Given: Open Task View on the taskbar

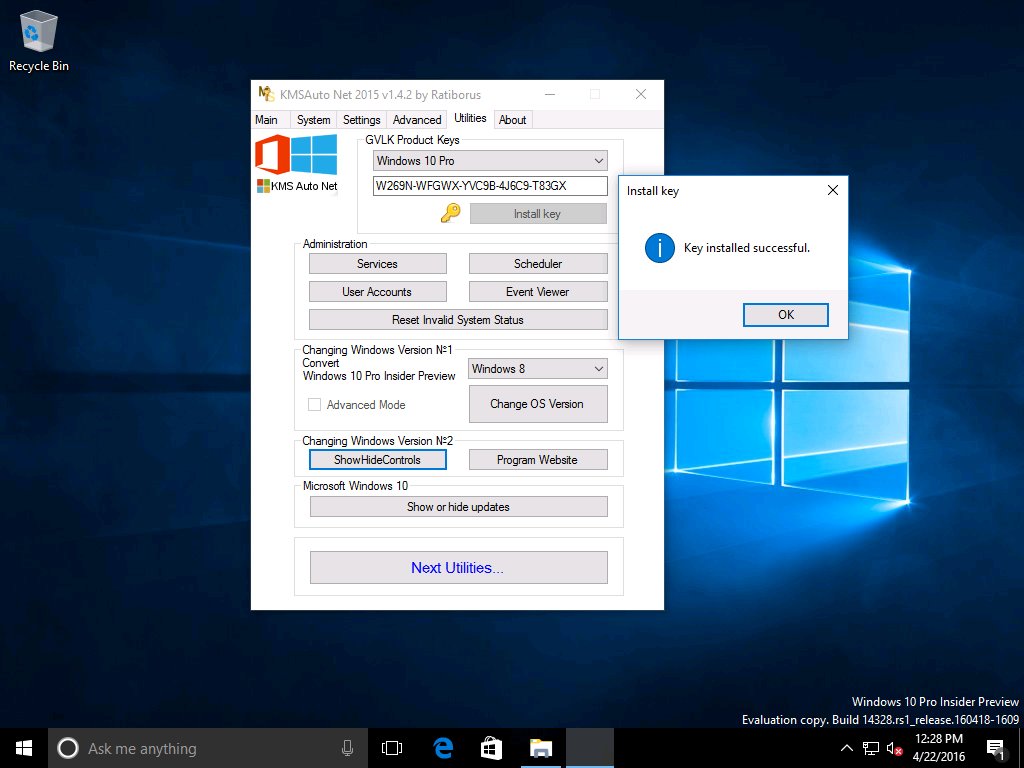Looking at the screenshot, I should [x=392, y=748].
